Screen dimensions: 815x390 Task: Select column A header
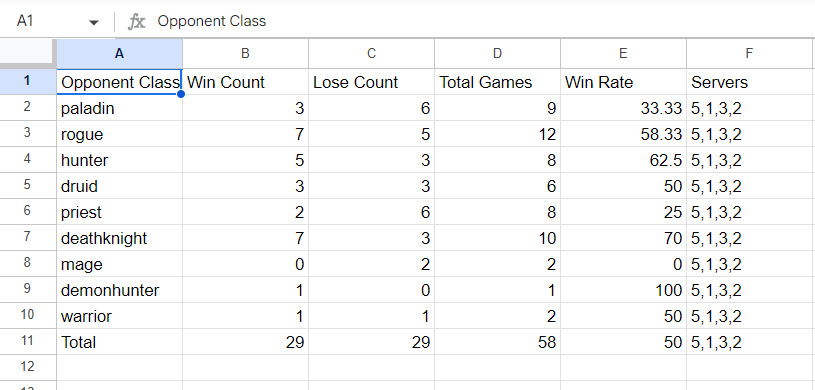[x=120, y=54]
